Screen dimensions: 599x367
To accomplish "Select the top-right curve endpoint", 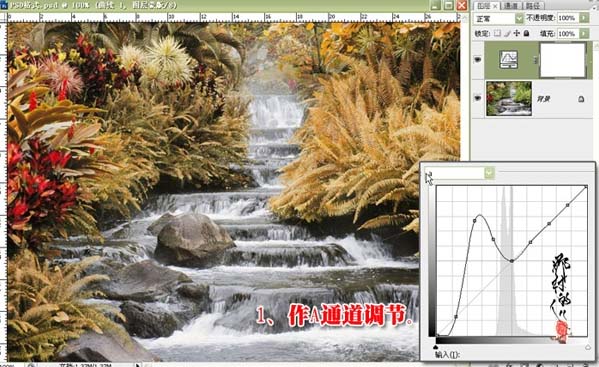I will pos(587,186).
